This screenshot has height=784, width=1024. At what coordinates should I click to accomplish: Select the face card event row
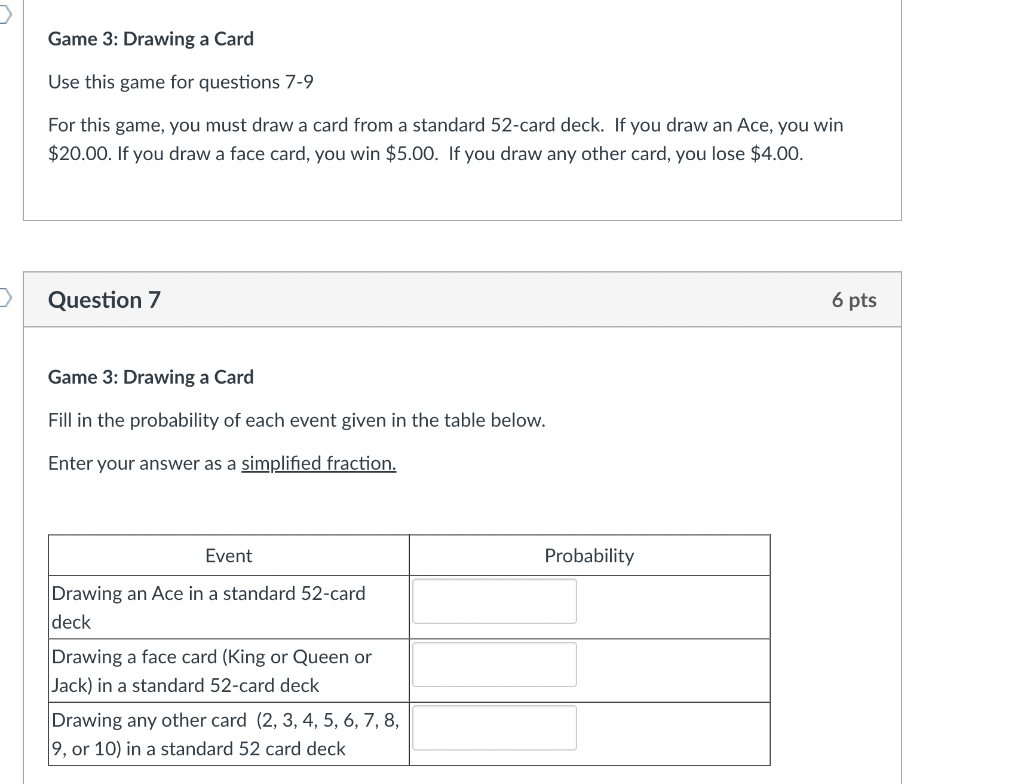click(228, 670)
